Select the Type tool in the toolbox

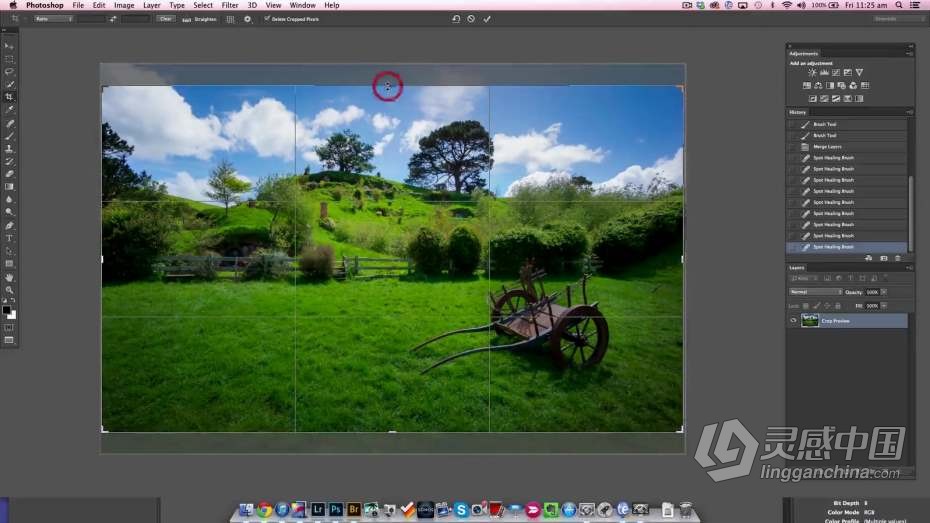click(9, 238)
